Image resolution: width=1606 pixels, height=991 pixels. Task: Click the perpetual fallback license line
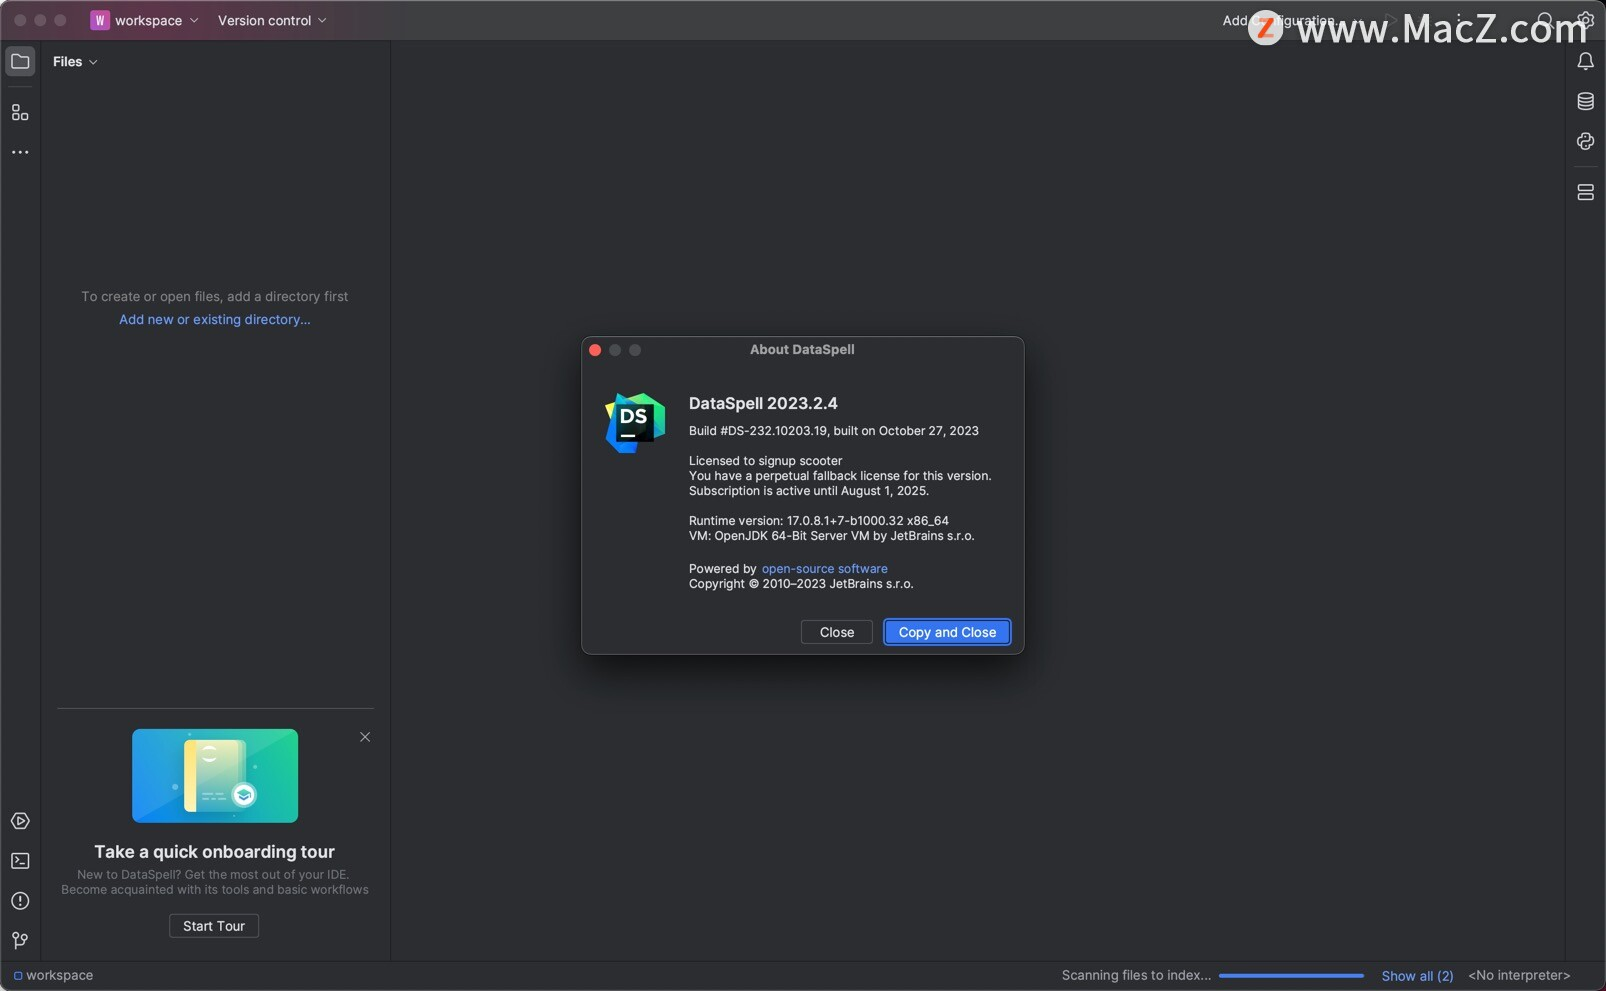pos(840,476)
